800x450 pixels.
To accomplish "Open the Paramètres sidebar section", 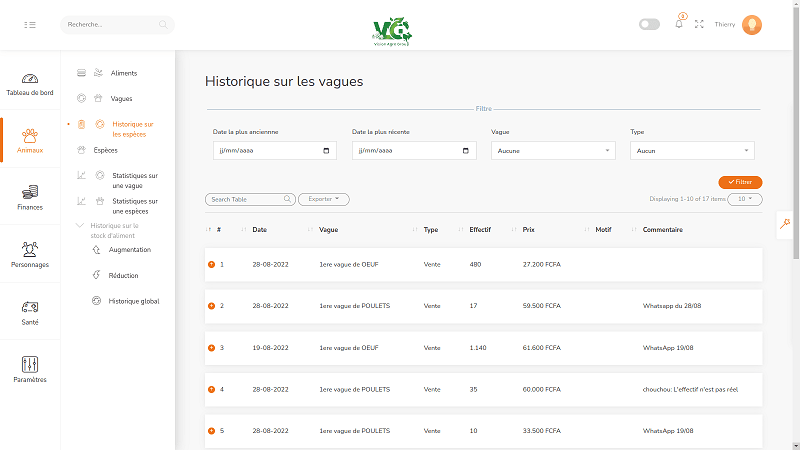I will coord(30,369).
